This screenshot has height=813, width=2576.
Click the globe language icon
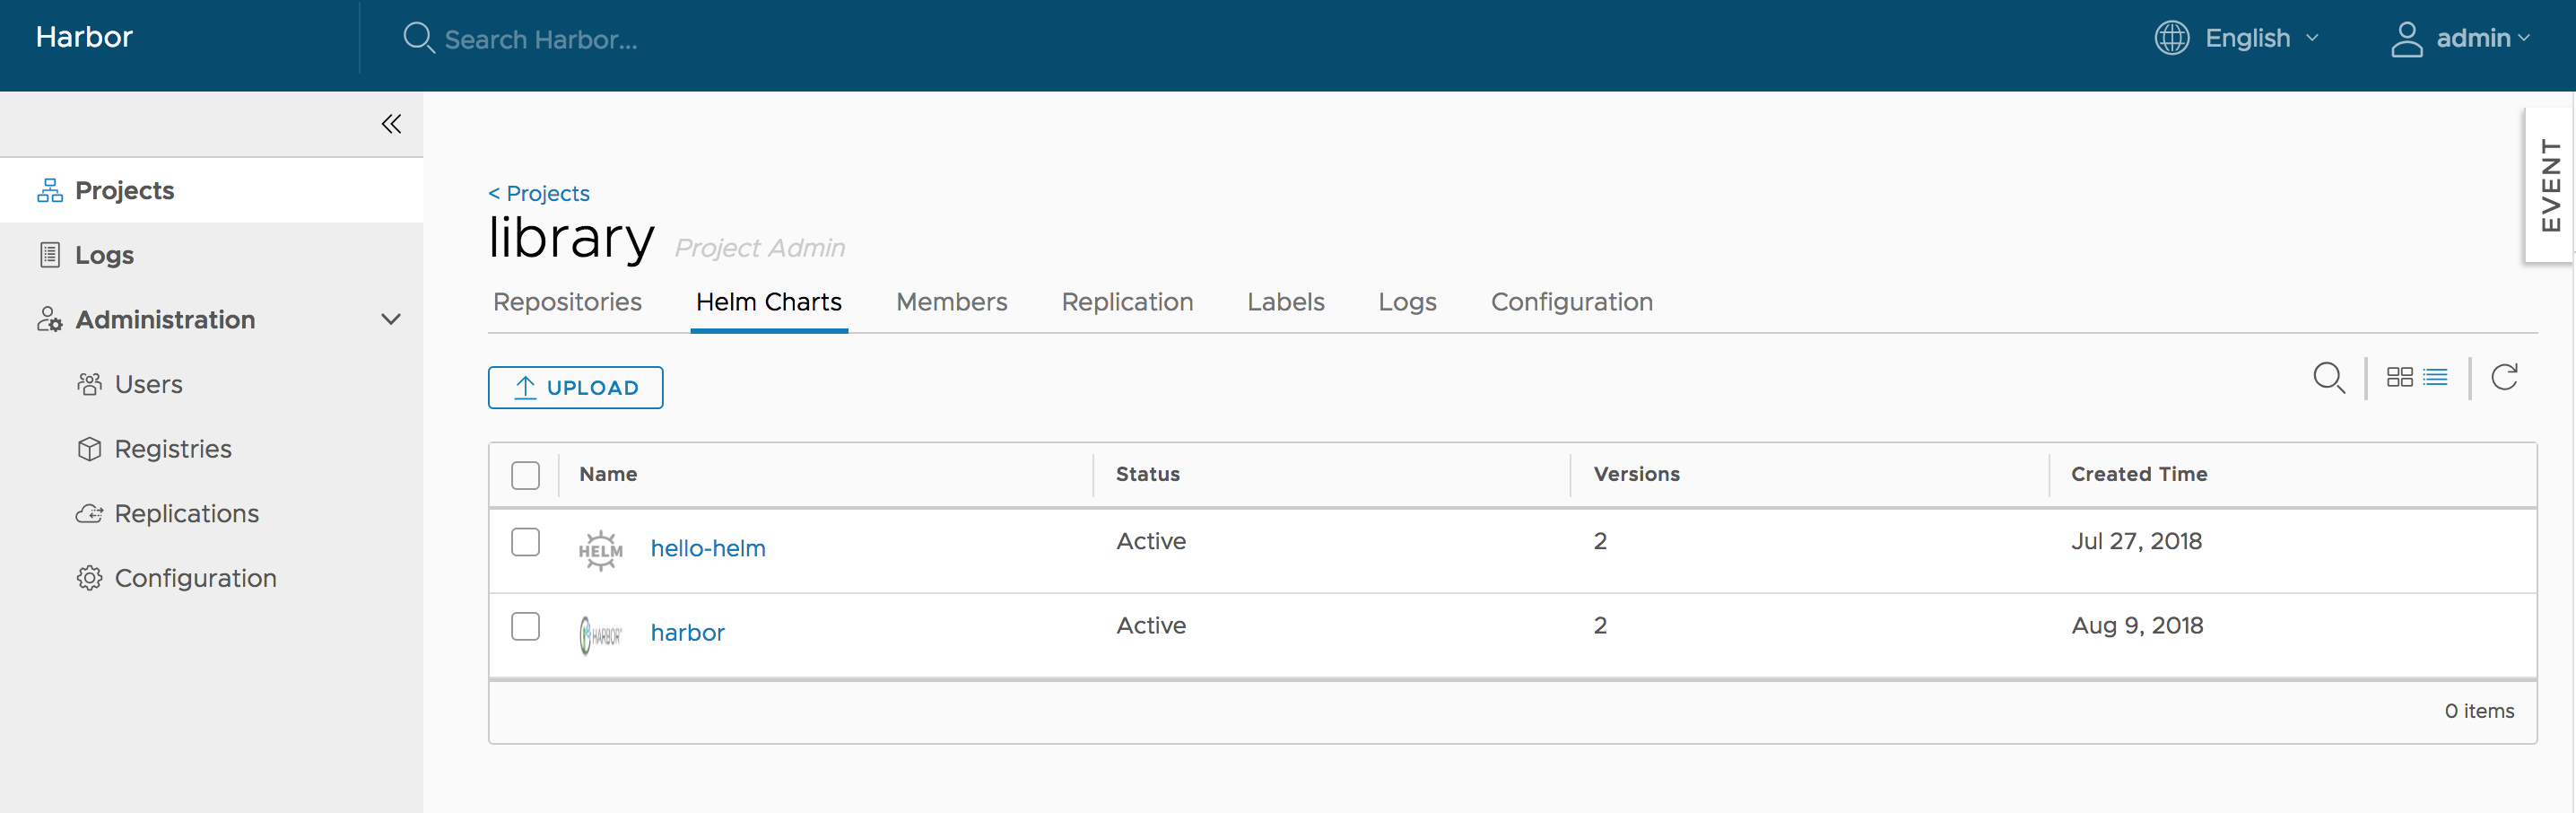(2171, 38)
